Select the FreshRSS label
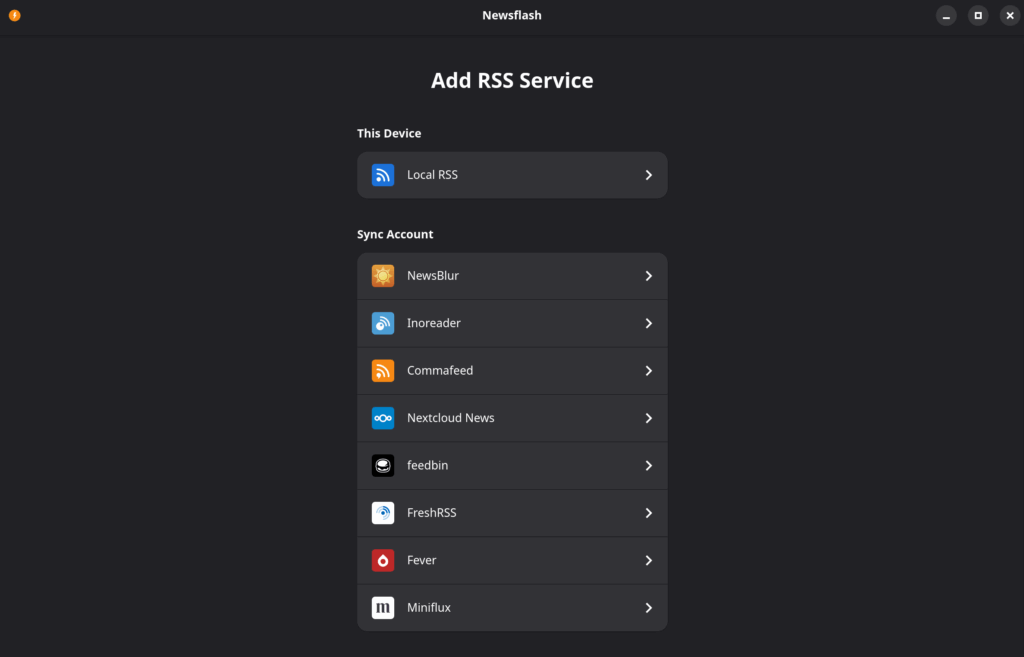Viewport: 1024px width, 657px height. pos(432,513)
